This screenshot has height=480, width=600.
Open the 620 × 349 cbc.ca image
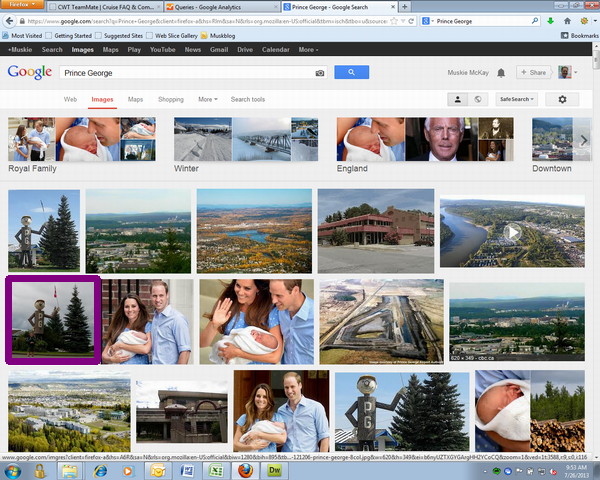point(517,322)
